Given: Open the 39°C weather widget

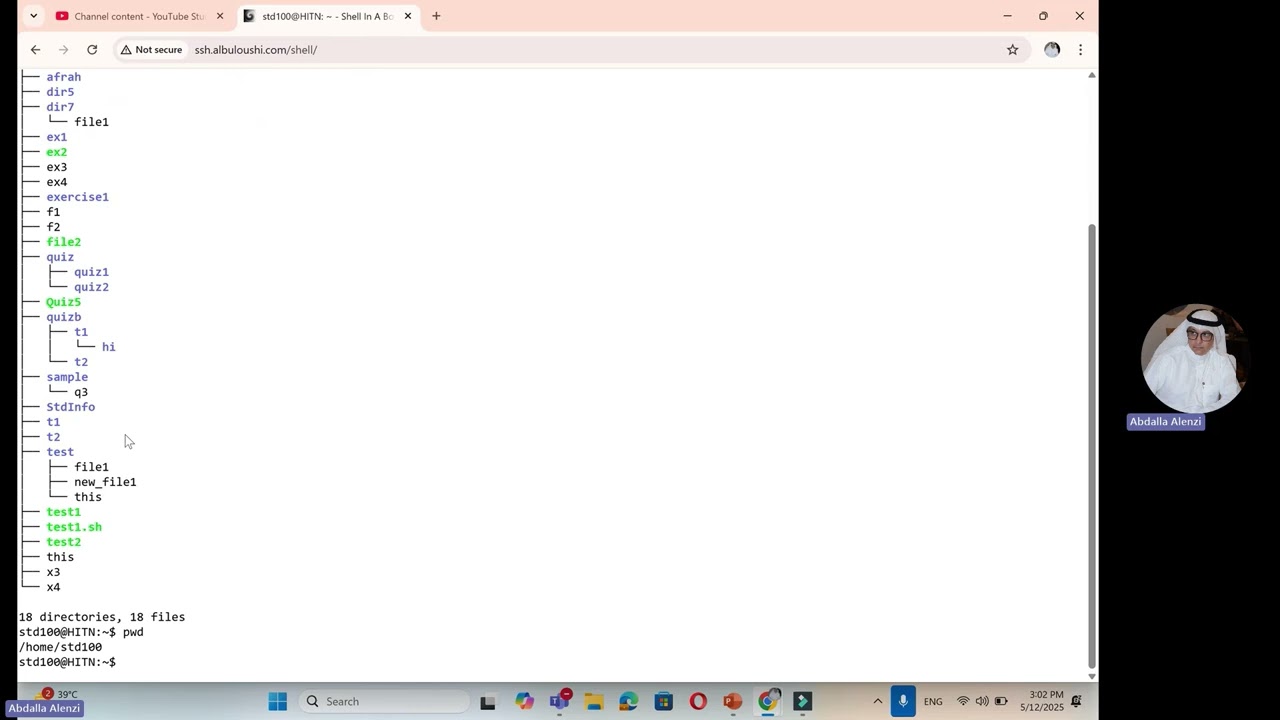Looking at the screenshot, I should click(x=58, y=694).
